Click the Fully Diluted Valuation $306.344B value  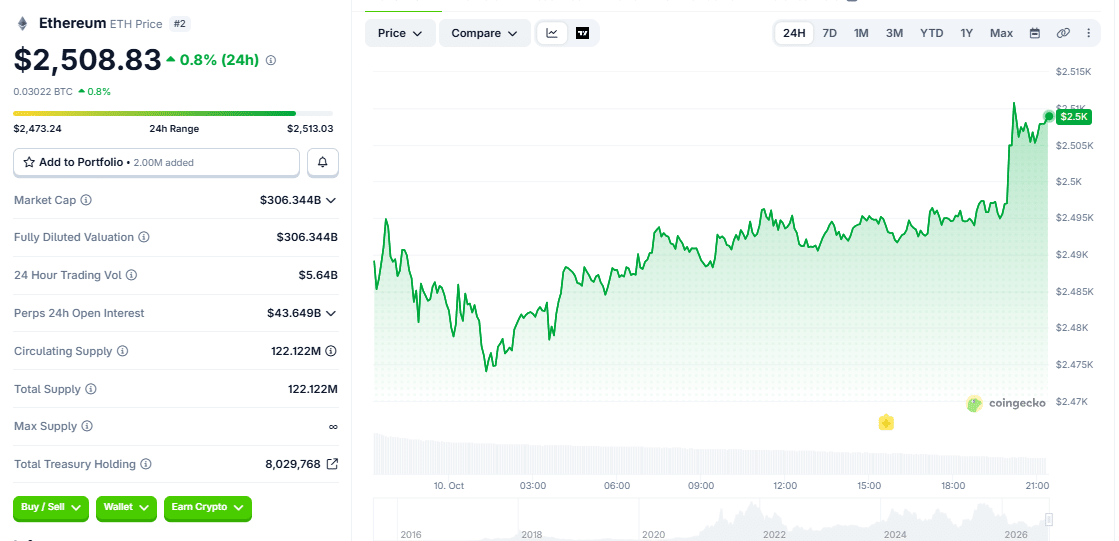coord(307,237)
